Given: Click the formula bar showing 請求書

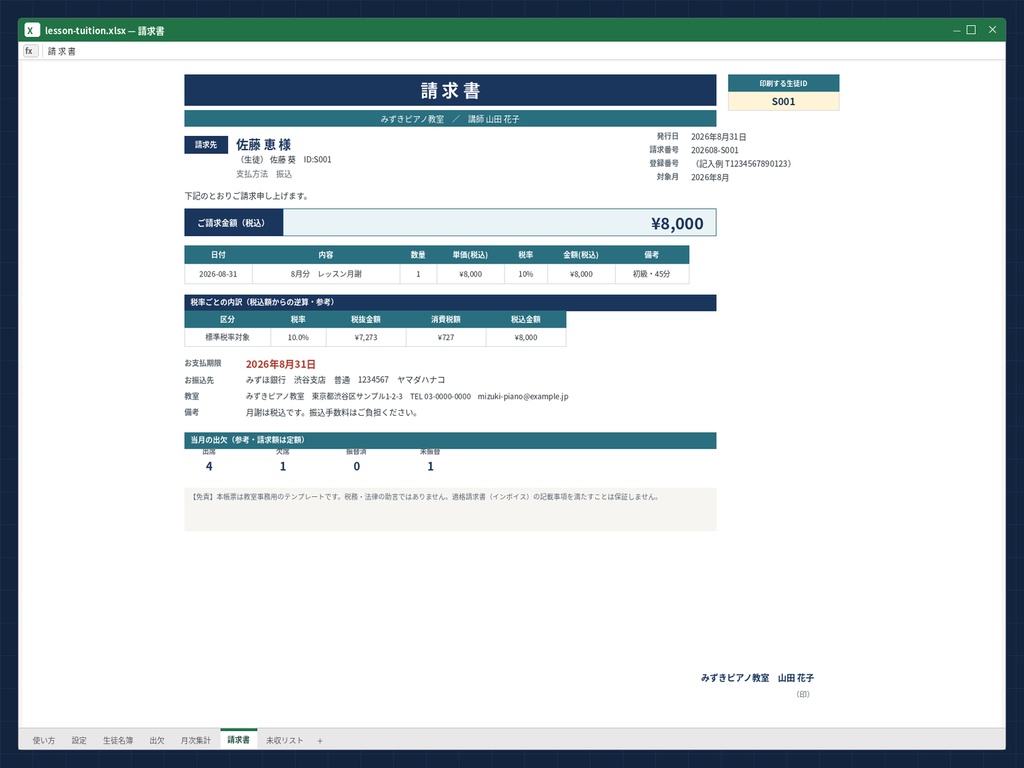Looking at the screenshot, I should click(x=522, y=51).
